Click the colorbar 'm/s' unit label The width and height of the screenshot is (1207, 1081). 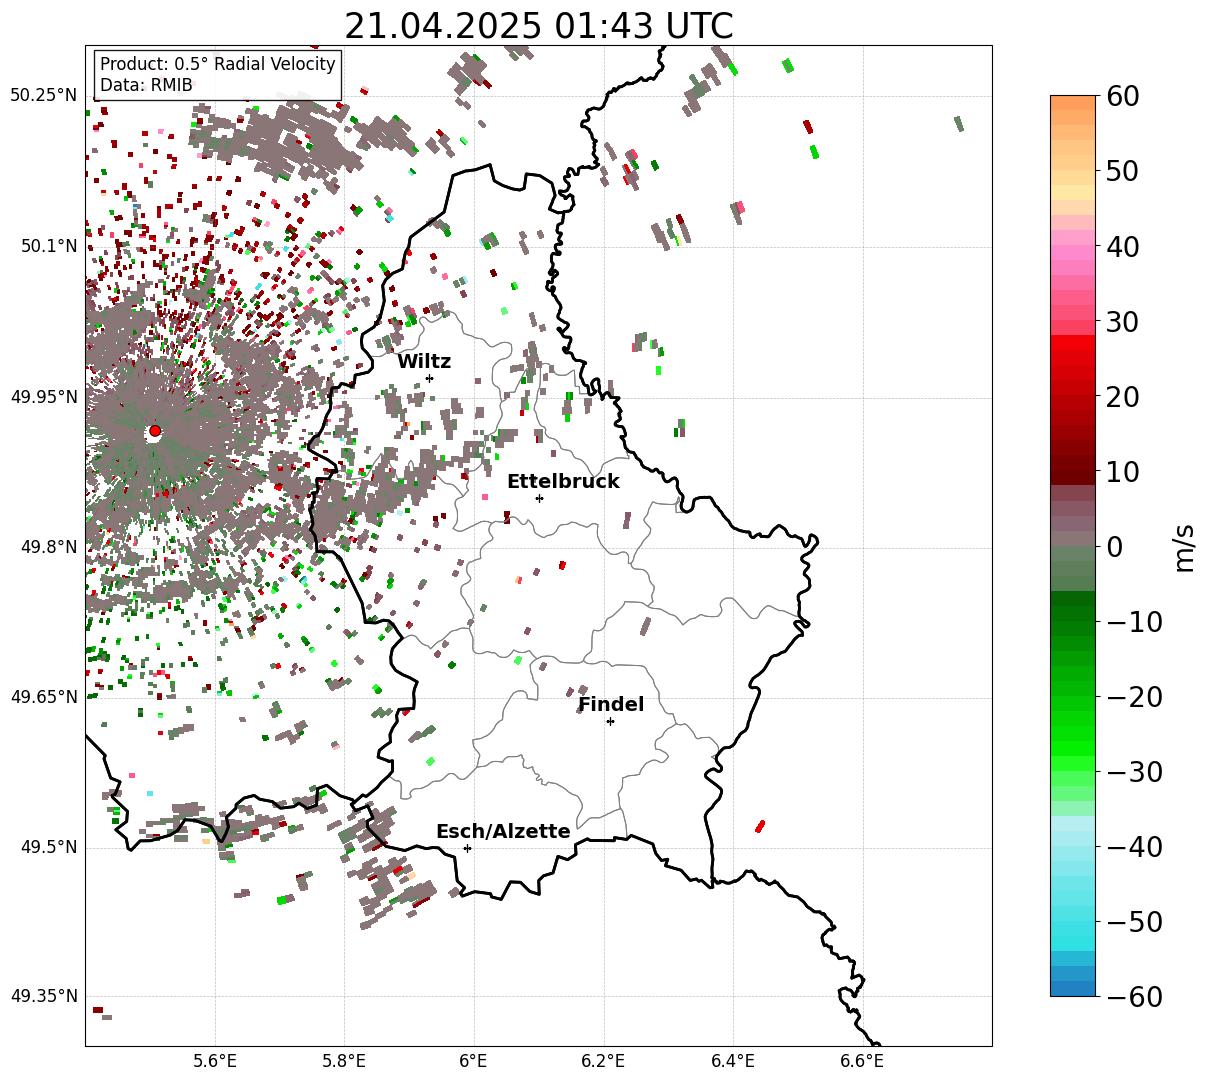point(1185,546)
